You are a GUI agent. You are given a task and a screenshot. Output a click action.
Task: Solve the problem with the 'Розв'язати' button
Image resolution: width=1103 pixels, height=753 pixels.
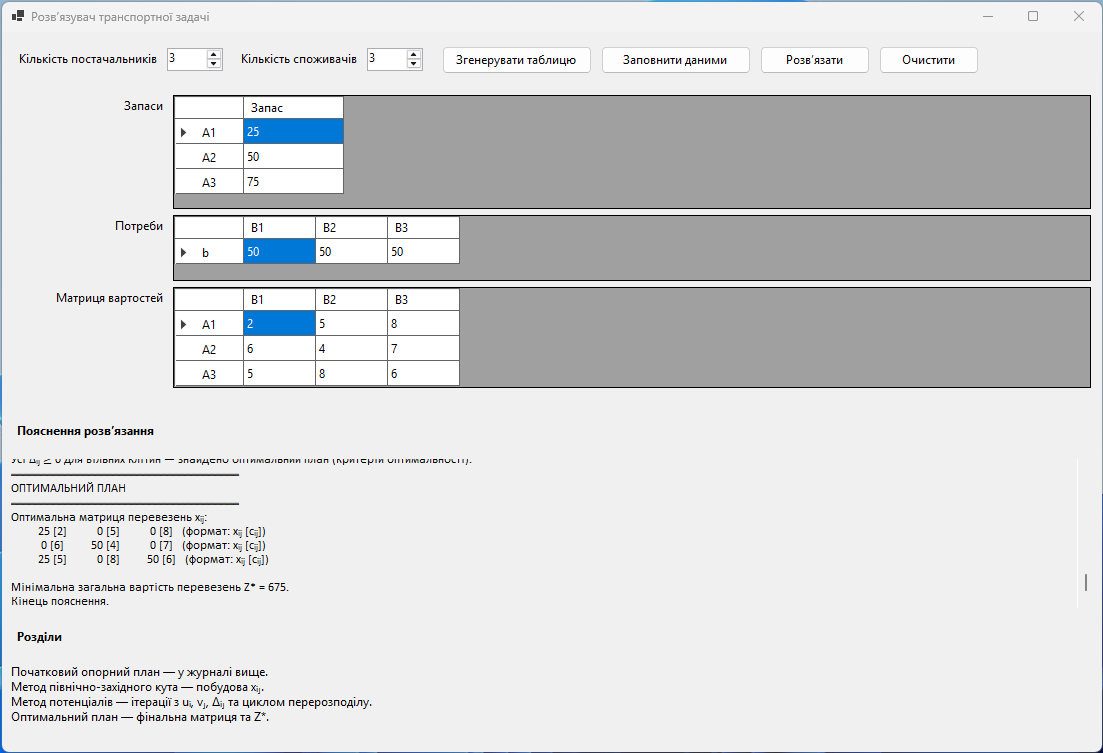(x=815, y=60)
